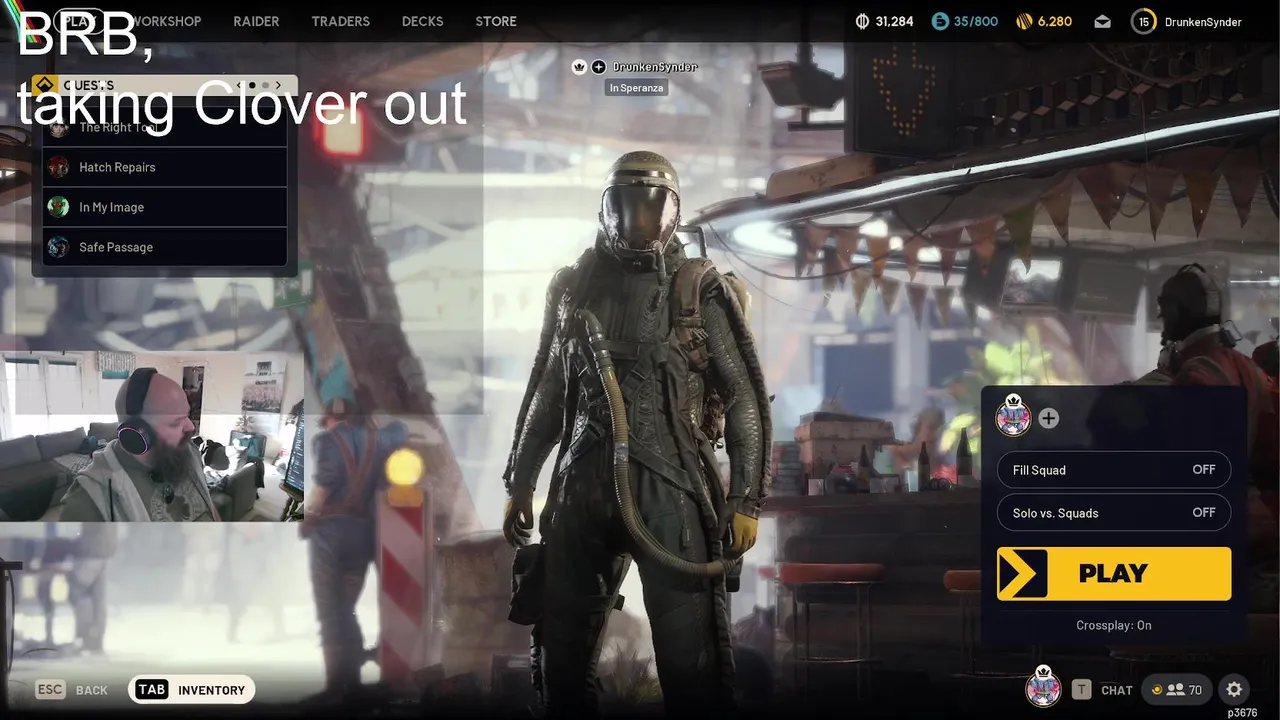Click the level 15 progress ring

pyautogui.click(x=1143, y=21)
